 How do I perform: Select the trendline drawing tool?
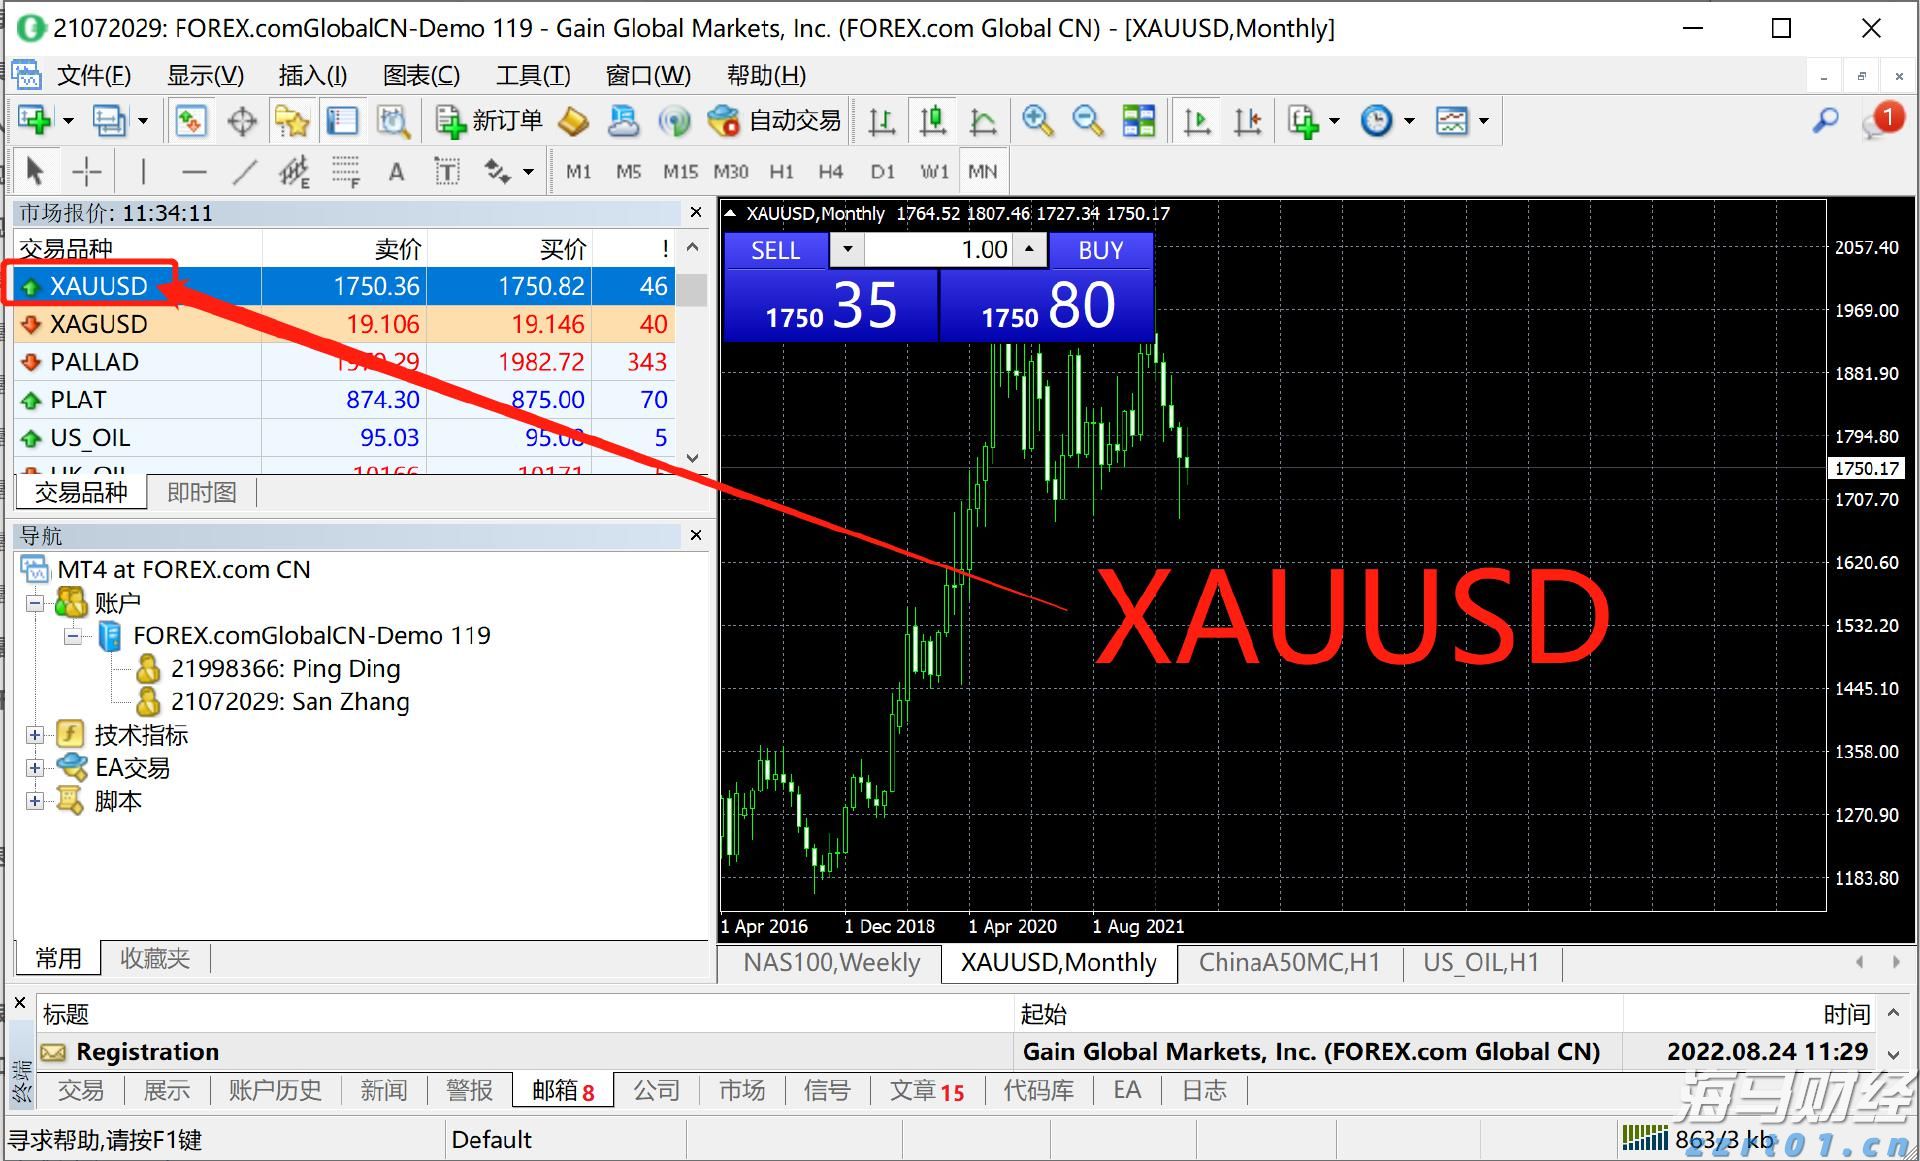(245, 170)
